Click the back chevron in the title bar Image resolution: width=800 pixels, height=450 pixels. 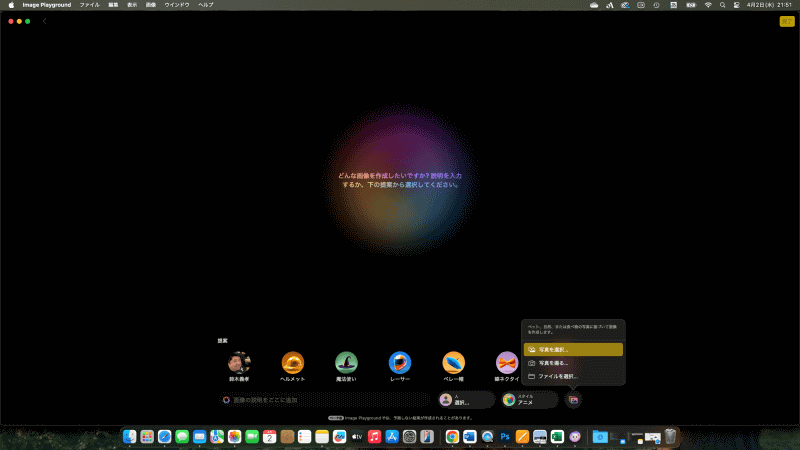(44, 21)
